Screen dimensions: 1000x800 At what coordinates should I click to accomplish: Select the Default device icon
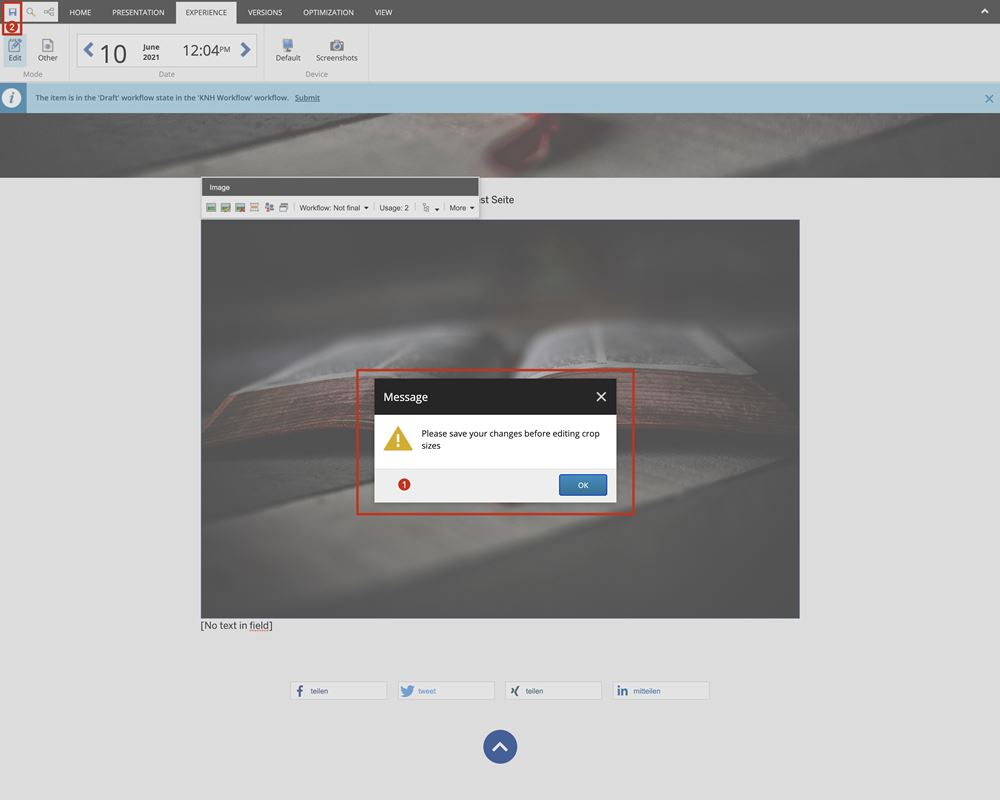pos(288,50)
